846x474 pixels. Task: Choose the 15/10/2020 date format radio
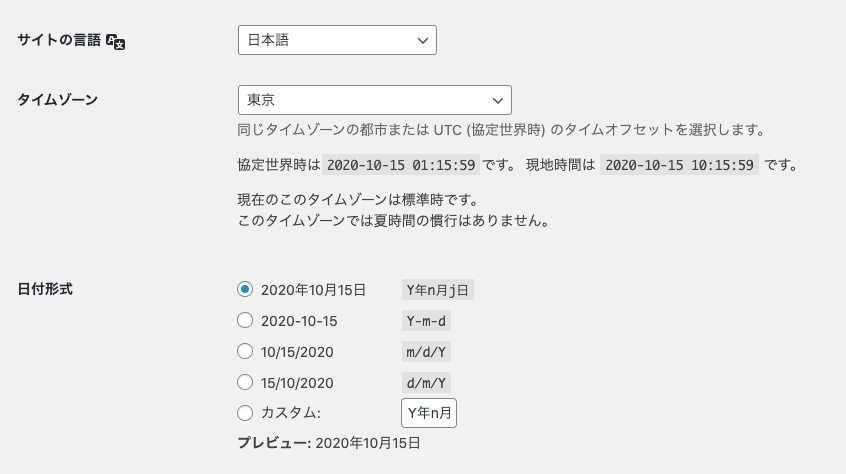coord(245,382)
